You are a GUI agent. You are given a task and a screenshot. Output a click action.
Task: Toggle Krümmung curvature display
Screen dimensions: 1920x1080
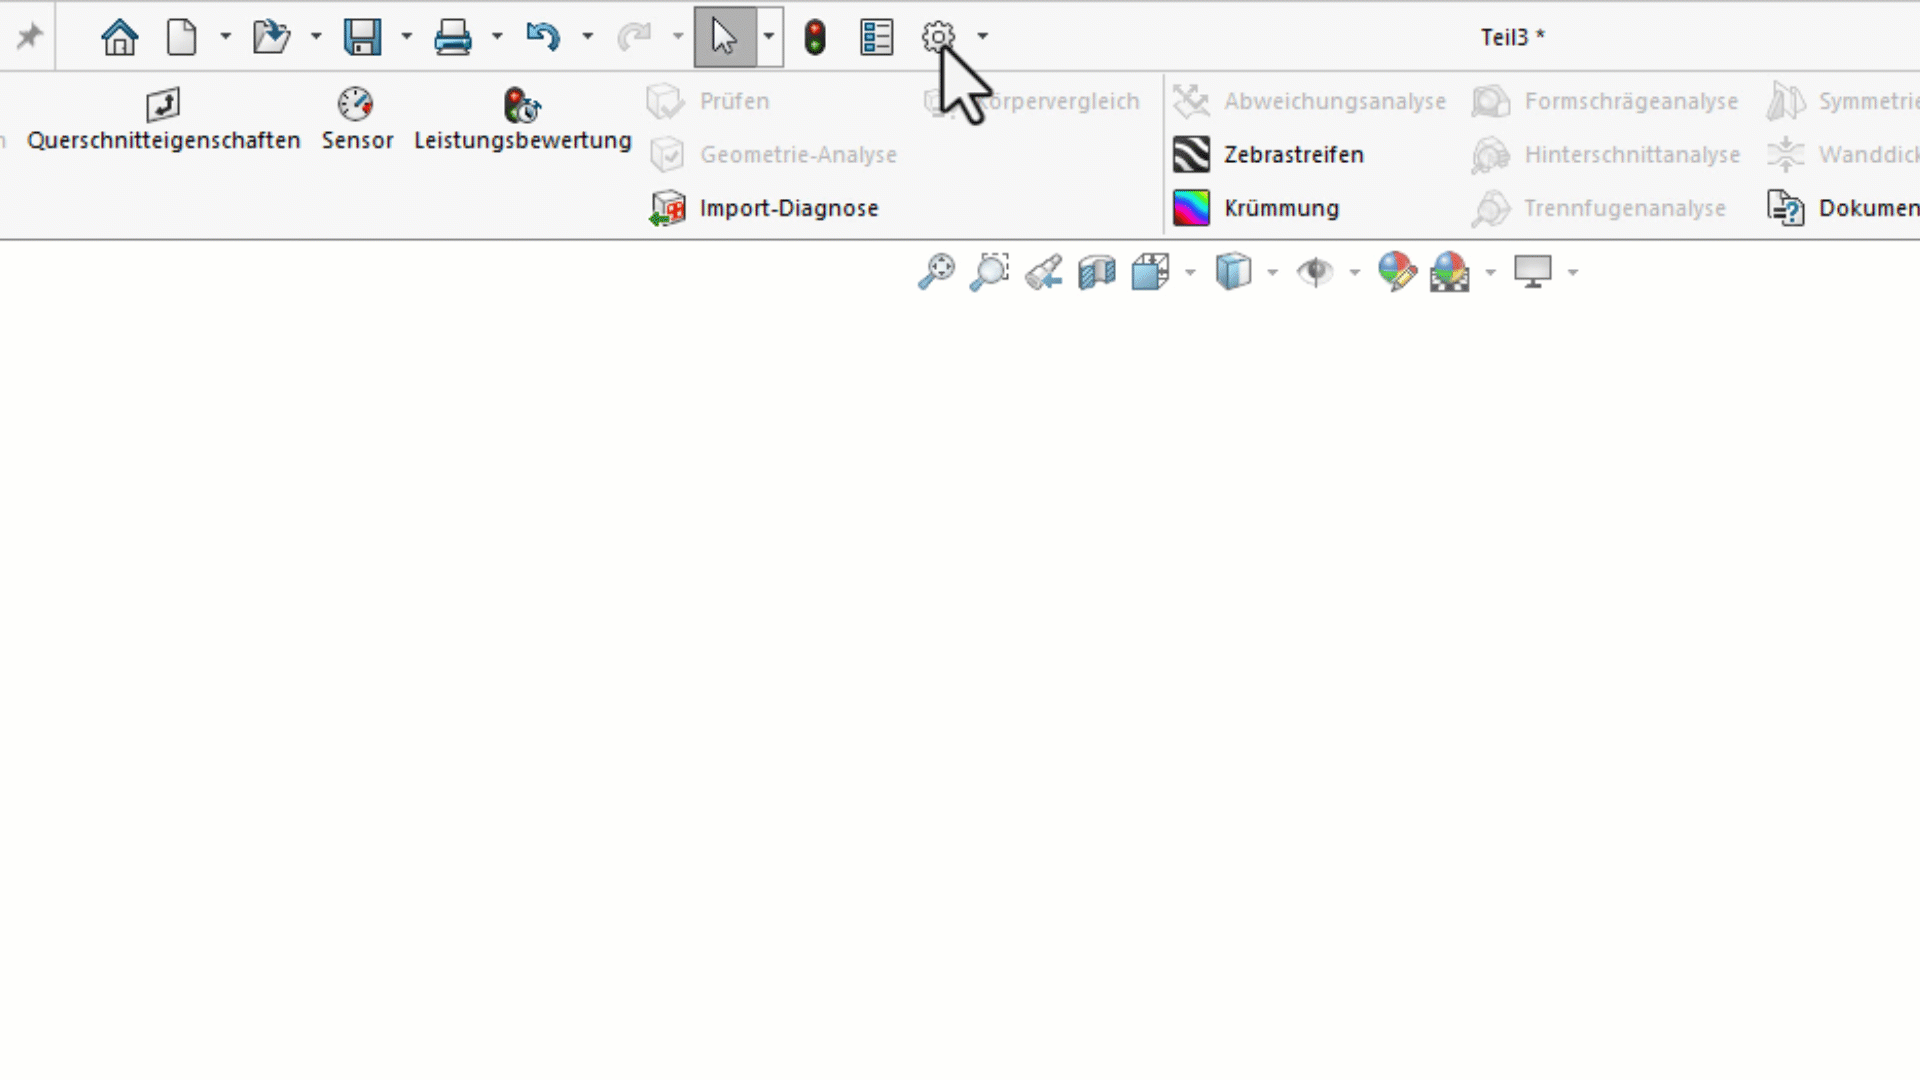click(1256, 208)
